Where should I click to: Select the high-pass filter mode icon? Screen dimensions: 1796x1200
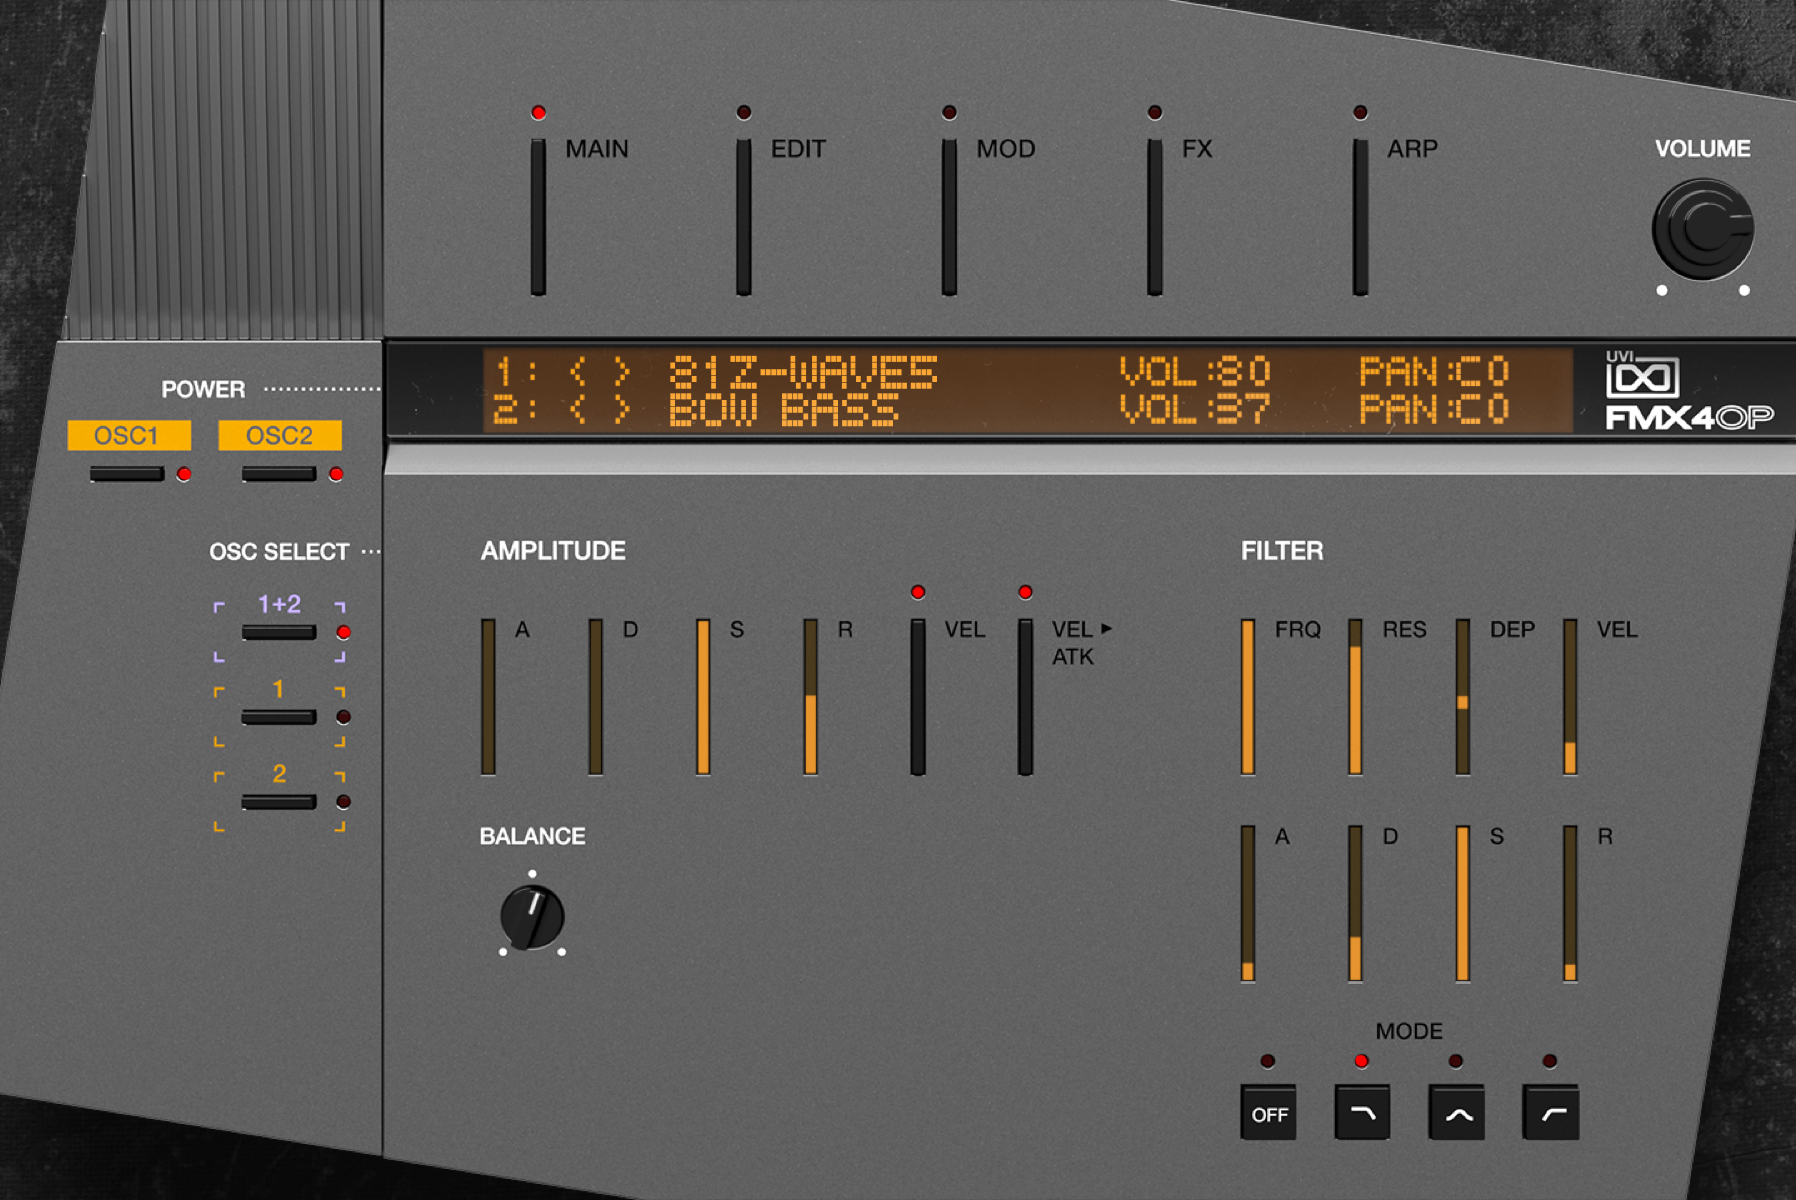1551,1113
